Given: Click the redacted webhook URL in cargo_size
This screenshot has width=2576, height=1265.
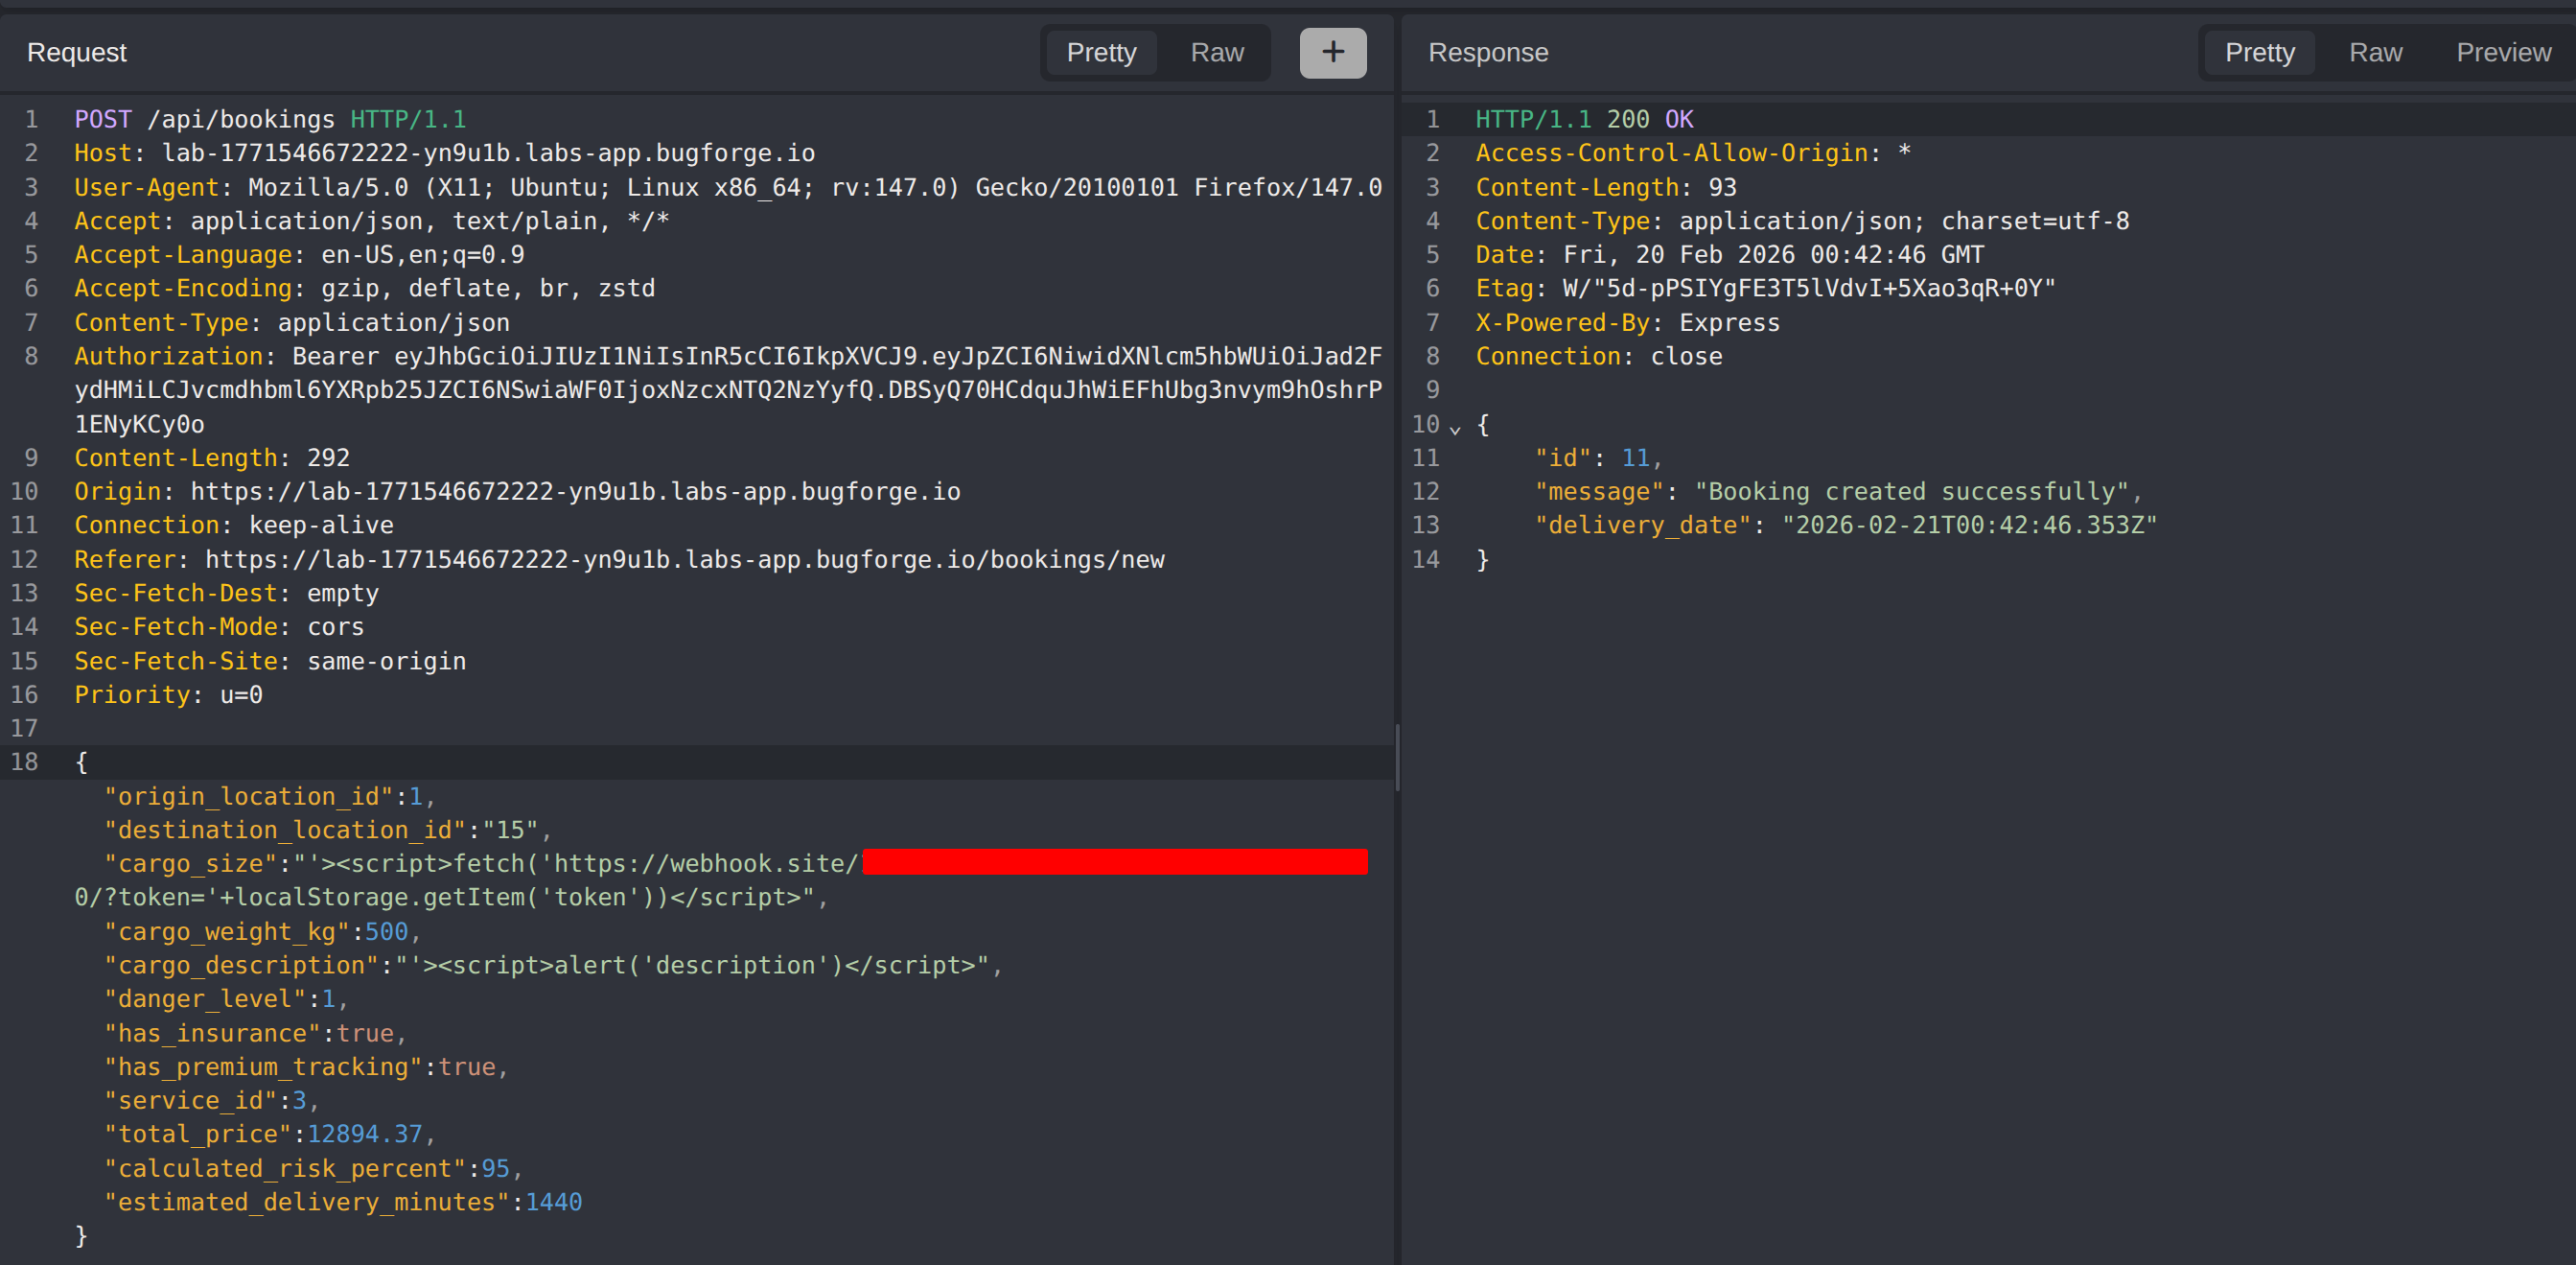Looking at the screenshot, I should coord(1114,862).
